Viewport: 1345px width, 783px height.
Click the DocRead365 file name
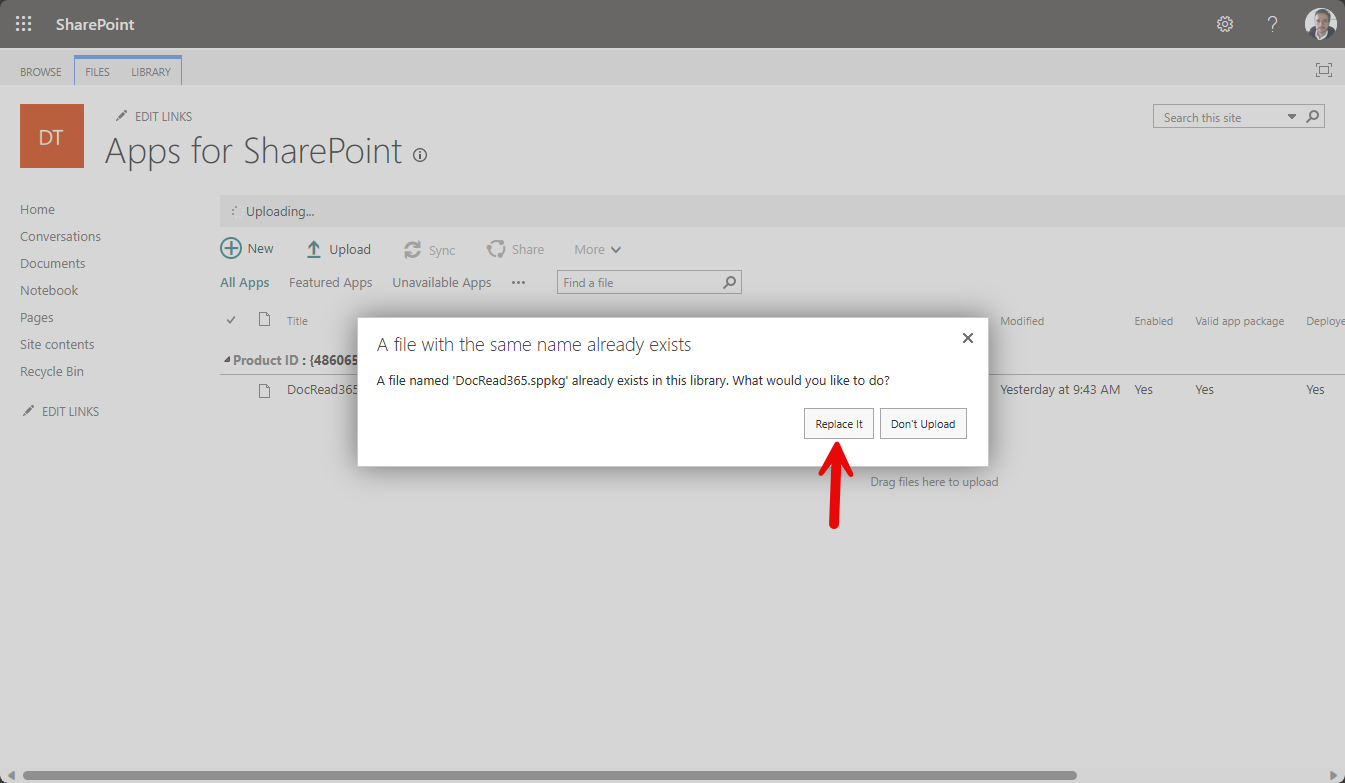[x=322, y=389]
